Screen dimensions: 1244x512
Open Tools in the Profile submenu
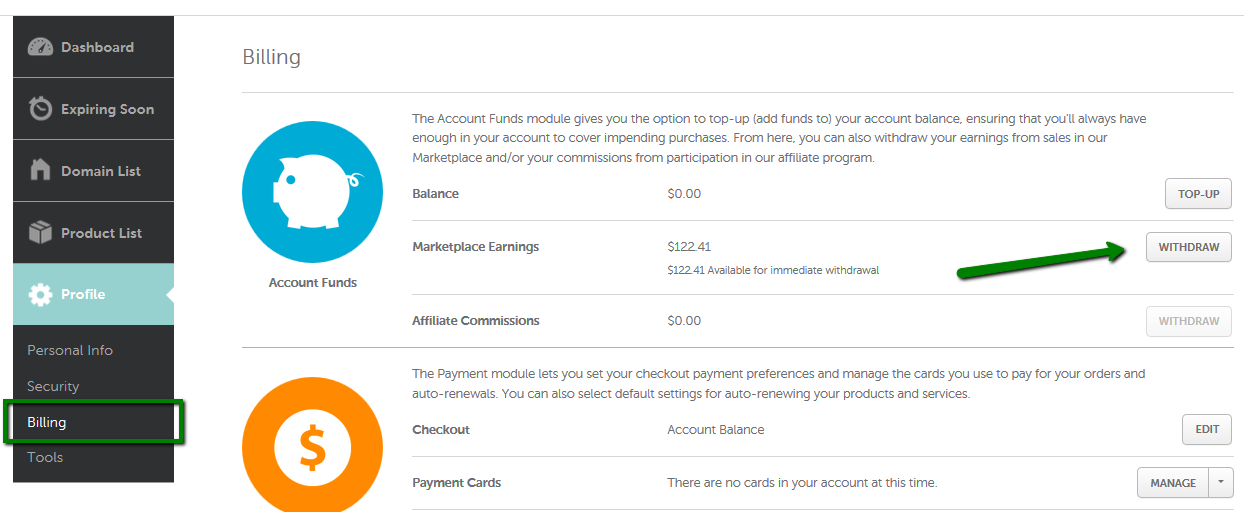(45, 457)
